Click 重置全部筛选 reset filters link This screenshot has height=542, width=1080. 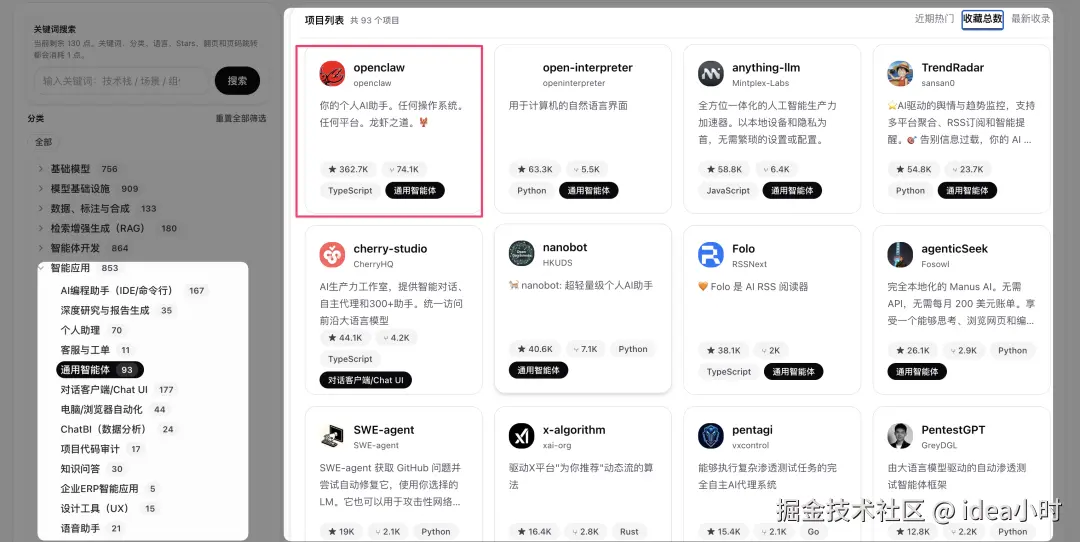[x=241, y=118]
